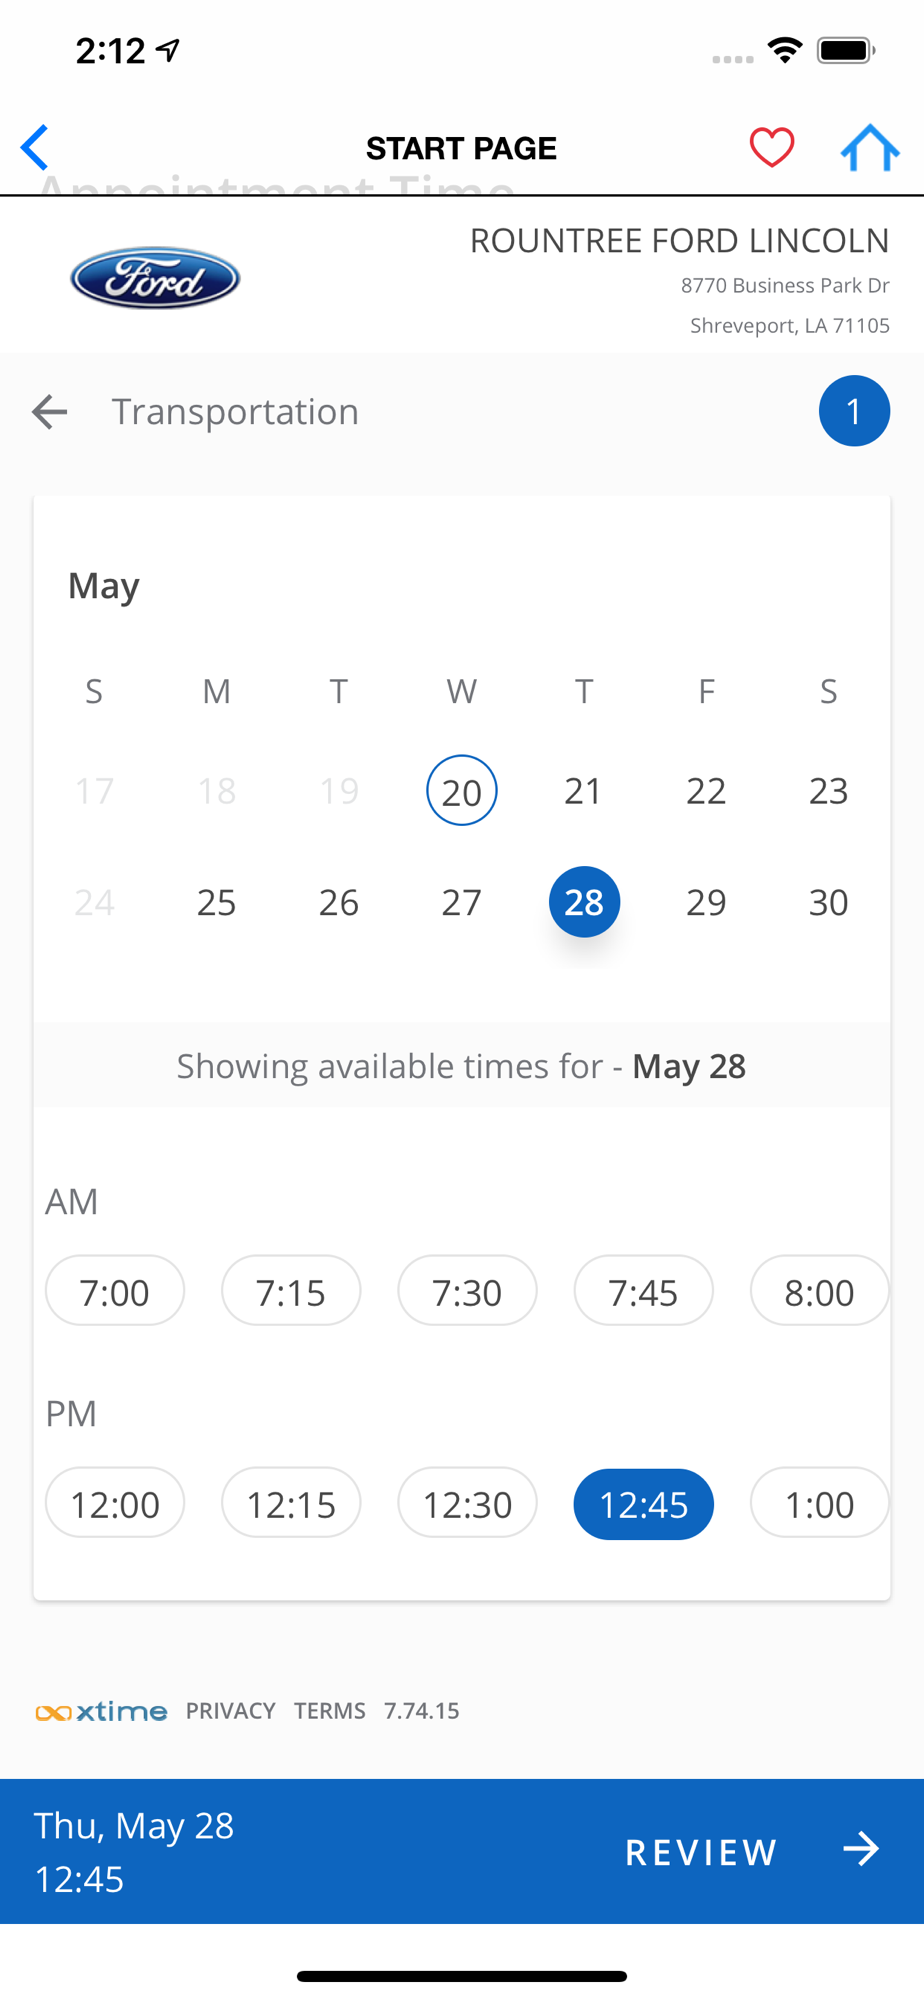Choose May 29 in the calendar

click(x=706, y=902)
